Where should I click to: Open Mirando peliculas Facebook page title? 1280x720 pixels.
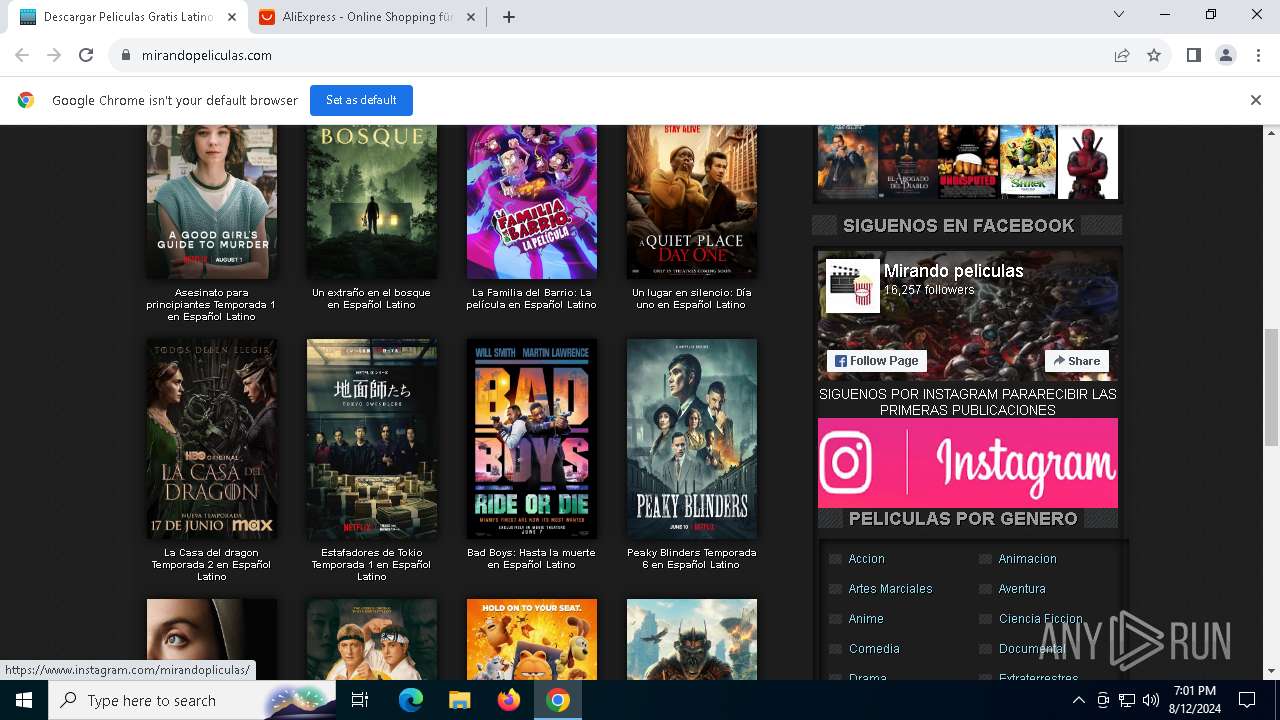pyautogui.click(x=953, y=271)
